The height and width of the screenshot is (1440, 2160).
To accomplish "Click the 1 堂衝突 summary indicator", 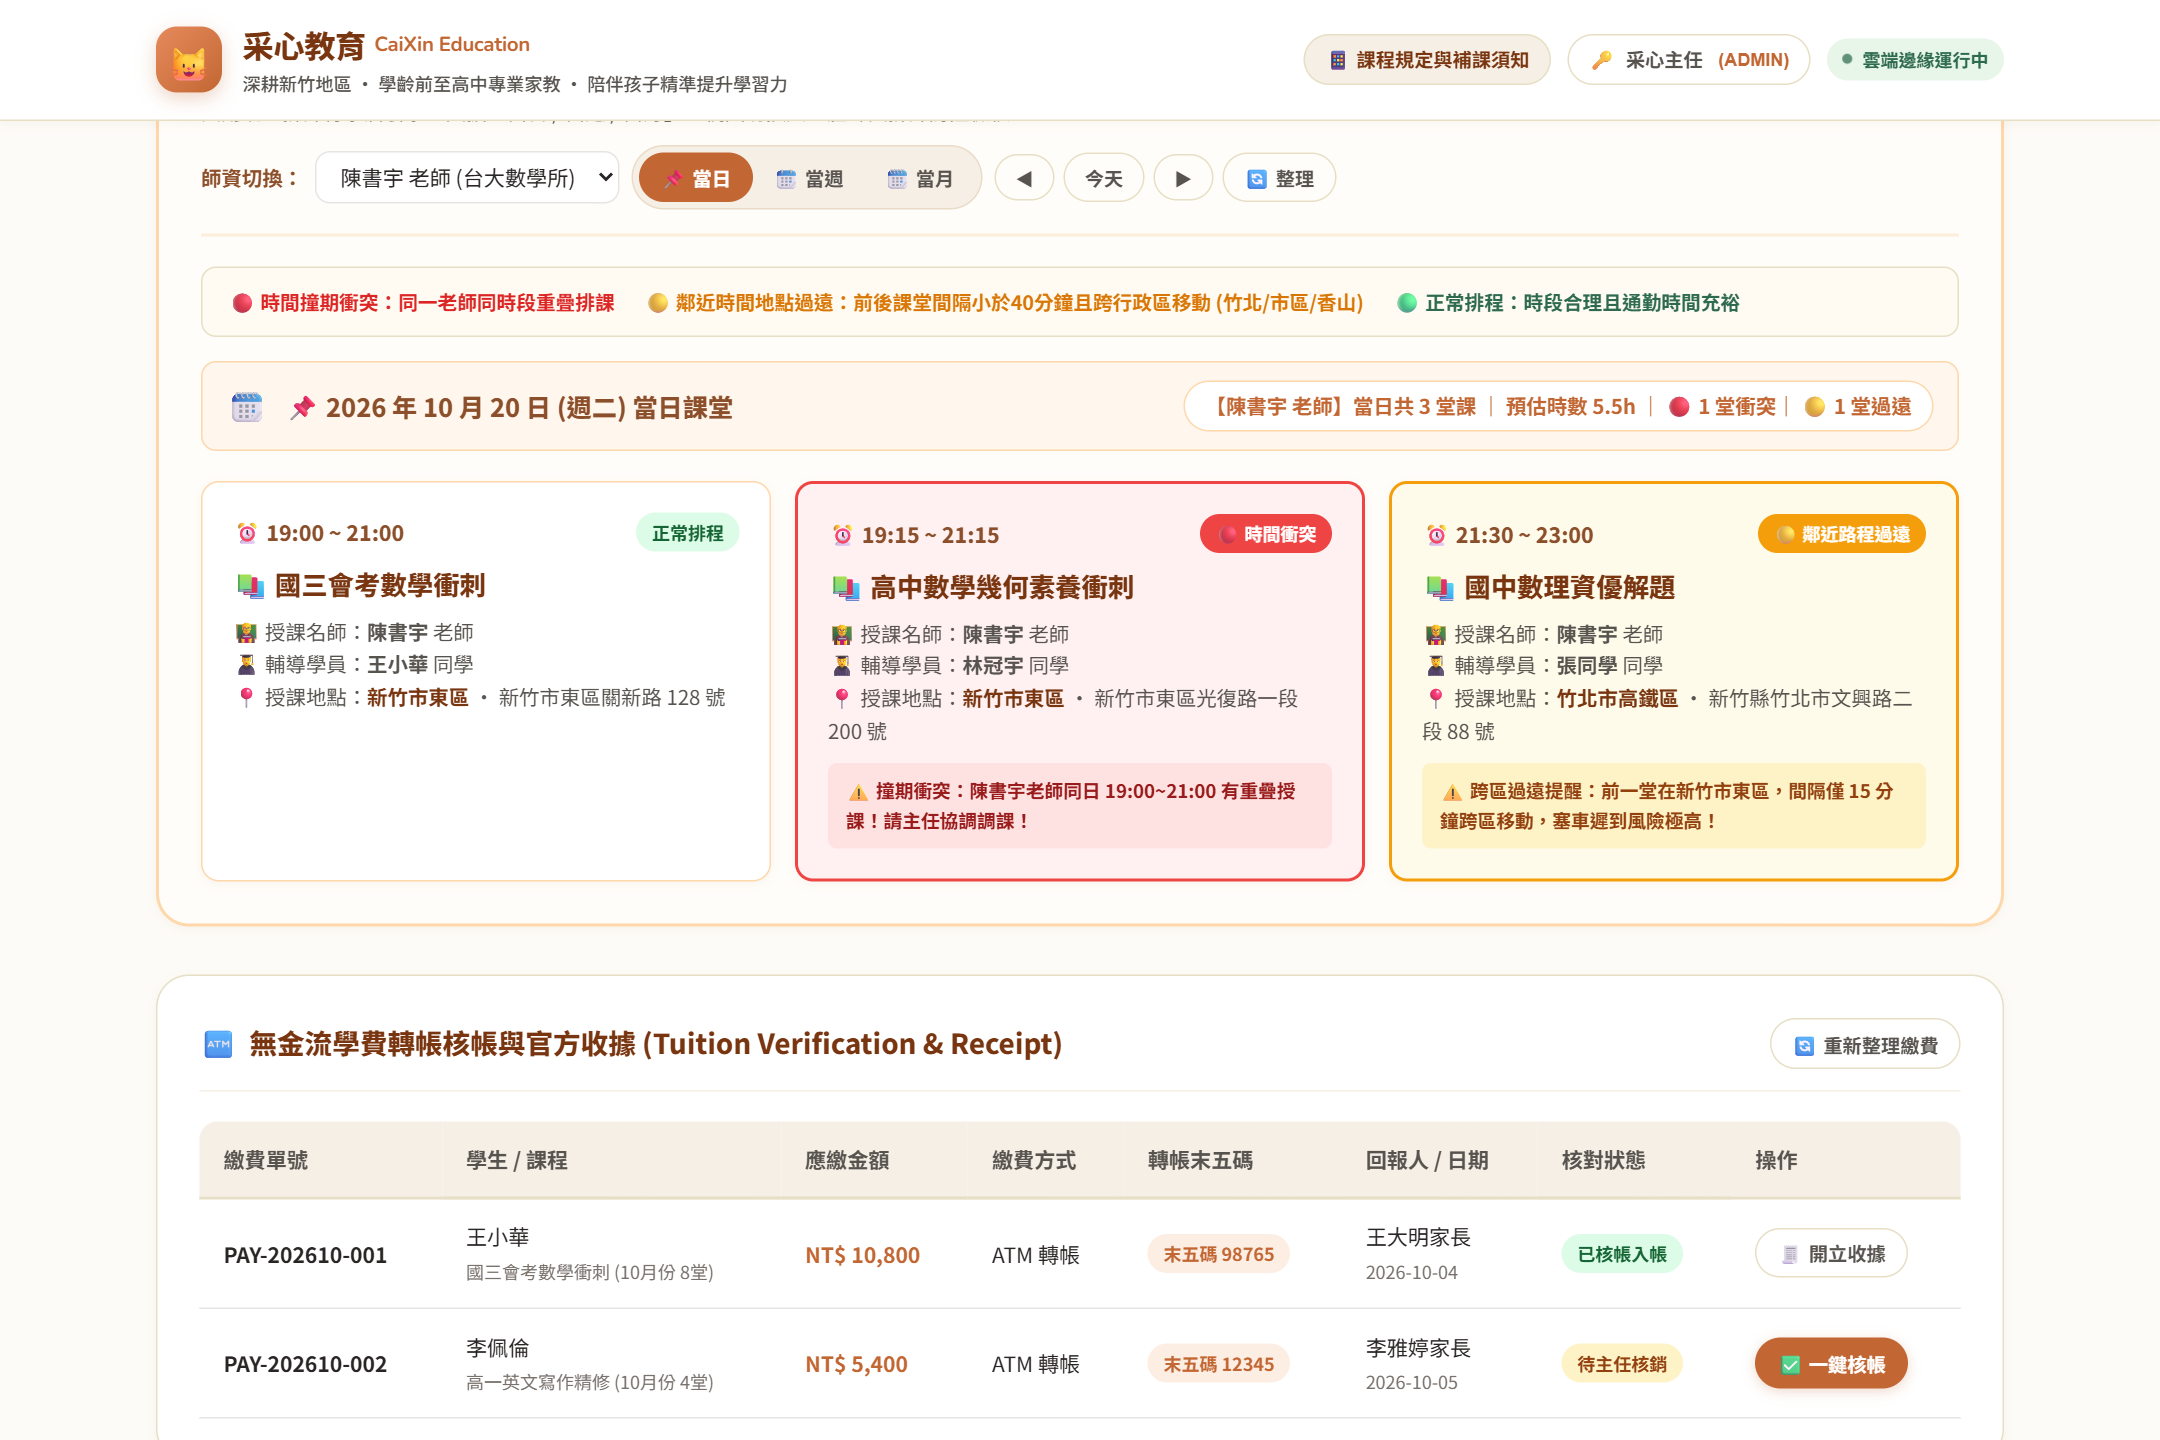I will (1722, 406).
